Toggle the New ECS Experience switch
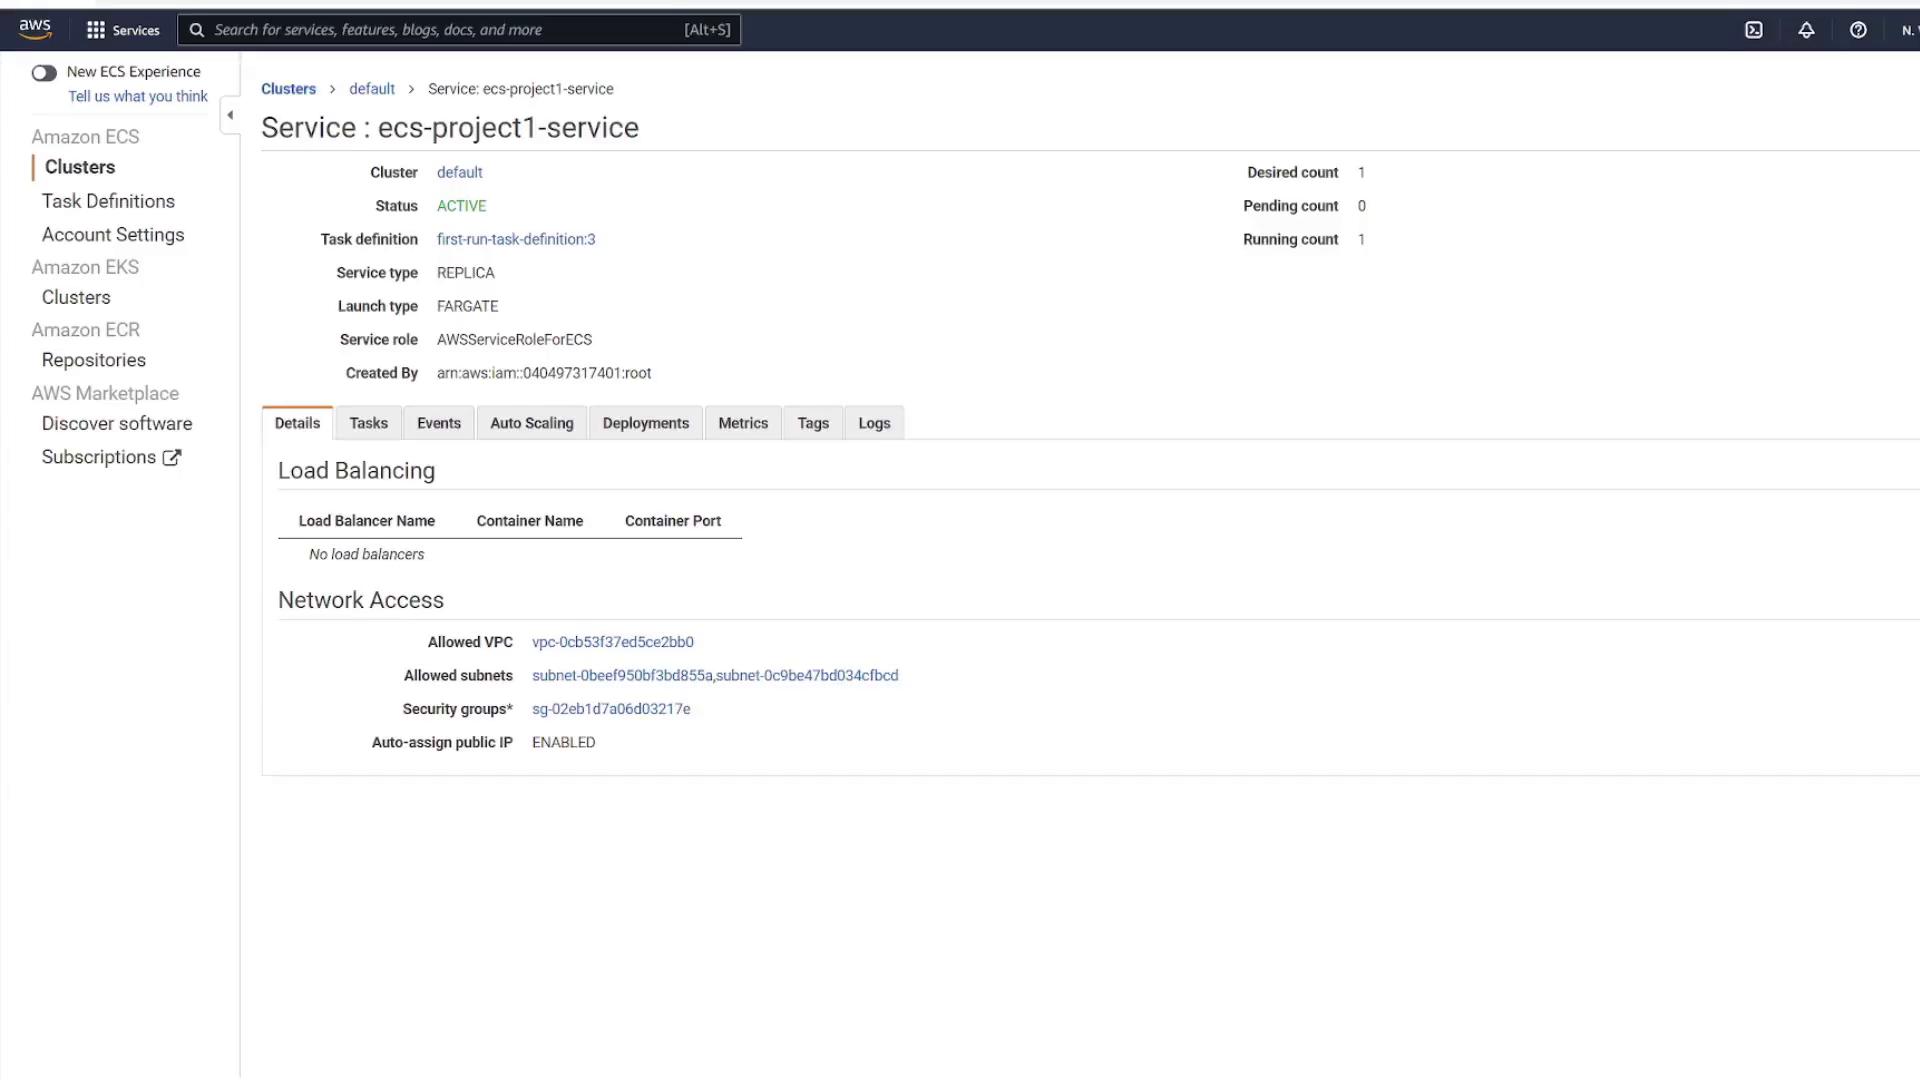The image size is (1920, 1080). click(44, 72)
